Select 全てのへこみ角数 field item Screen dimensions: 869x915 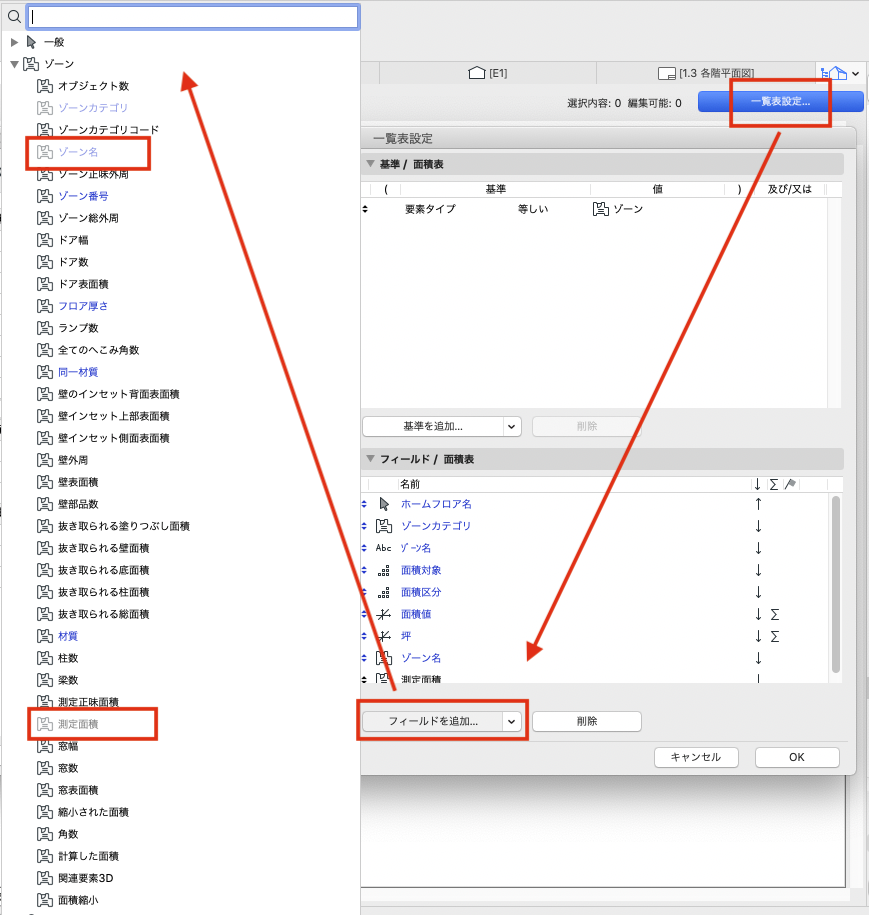tap(99, 350)
